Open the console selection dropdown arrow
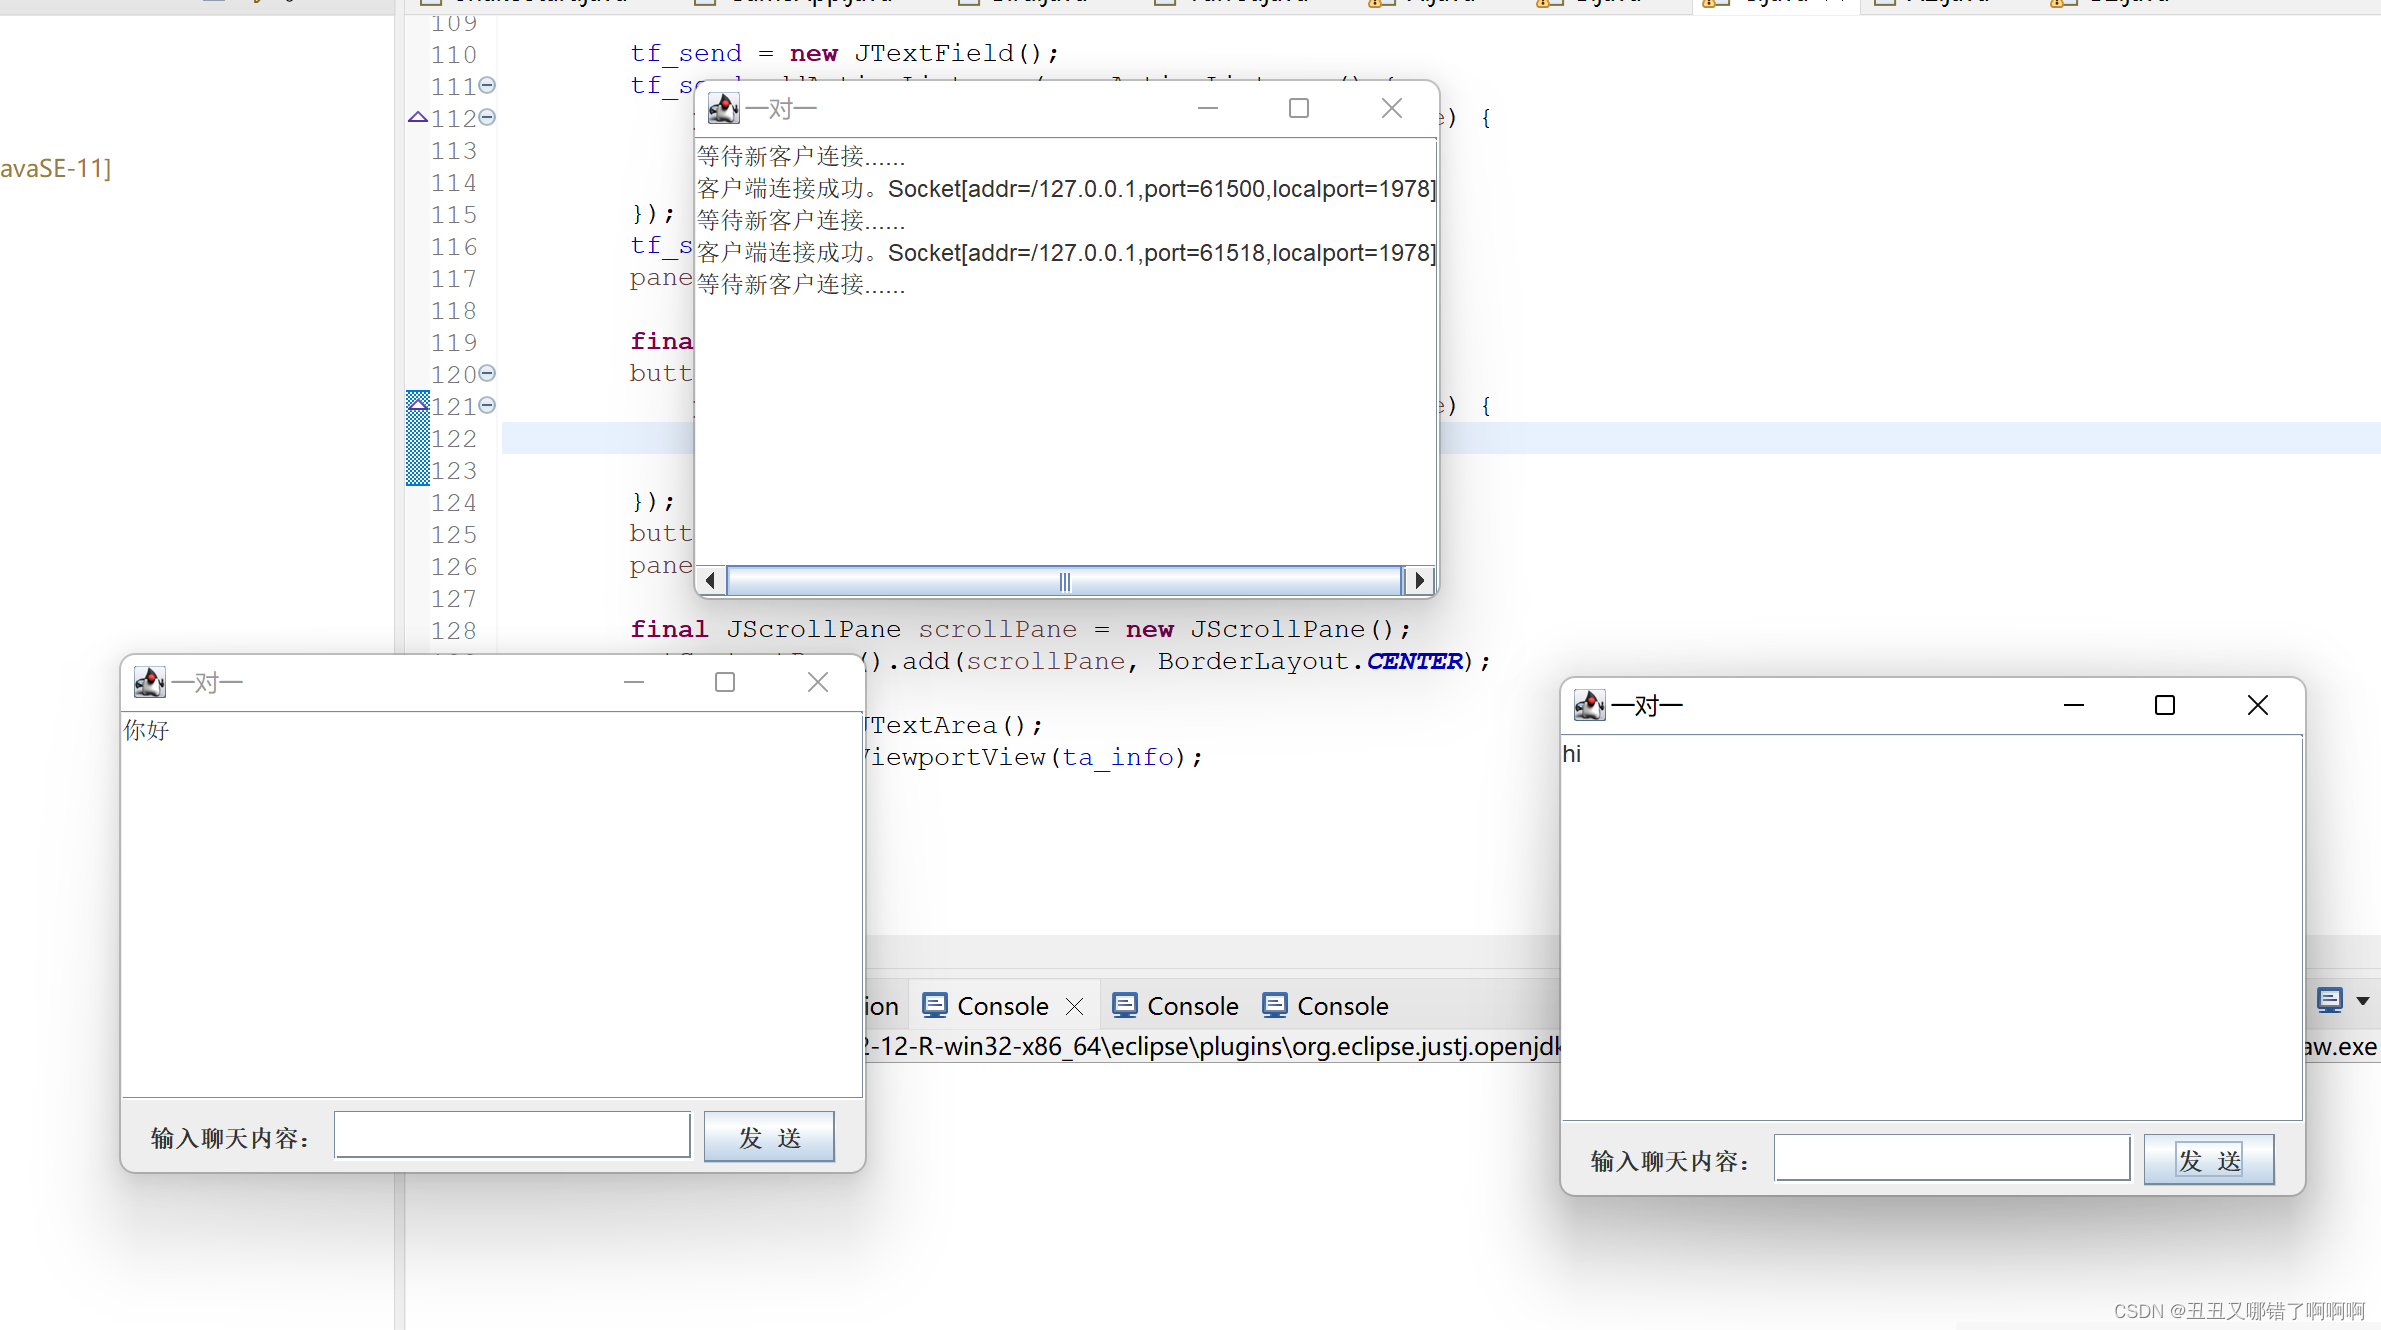The image size is (2381, 1330). tap(2363, 1001)
